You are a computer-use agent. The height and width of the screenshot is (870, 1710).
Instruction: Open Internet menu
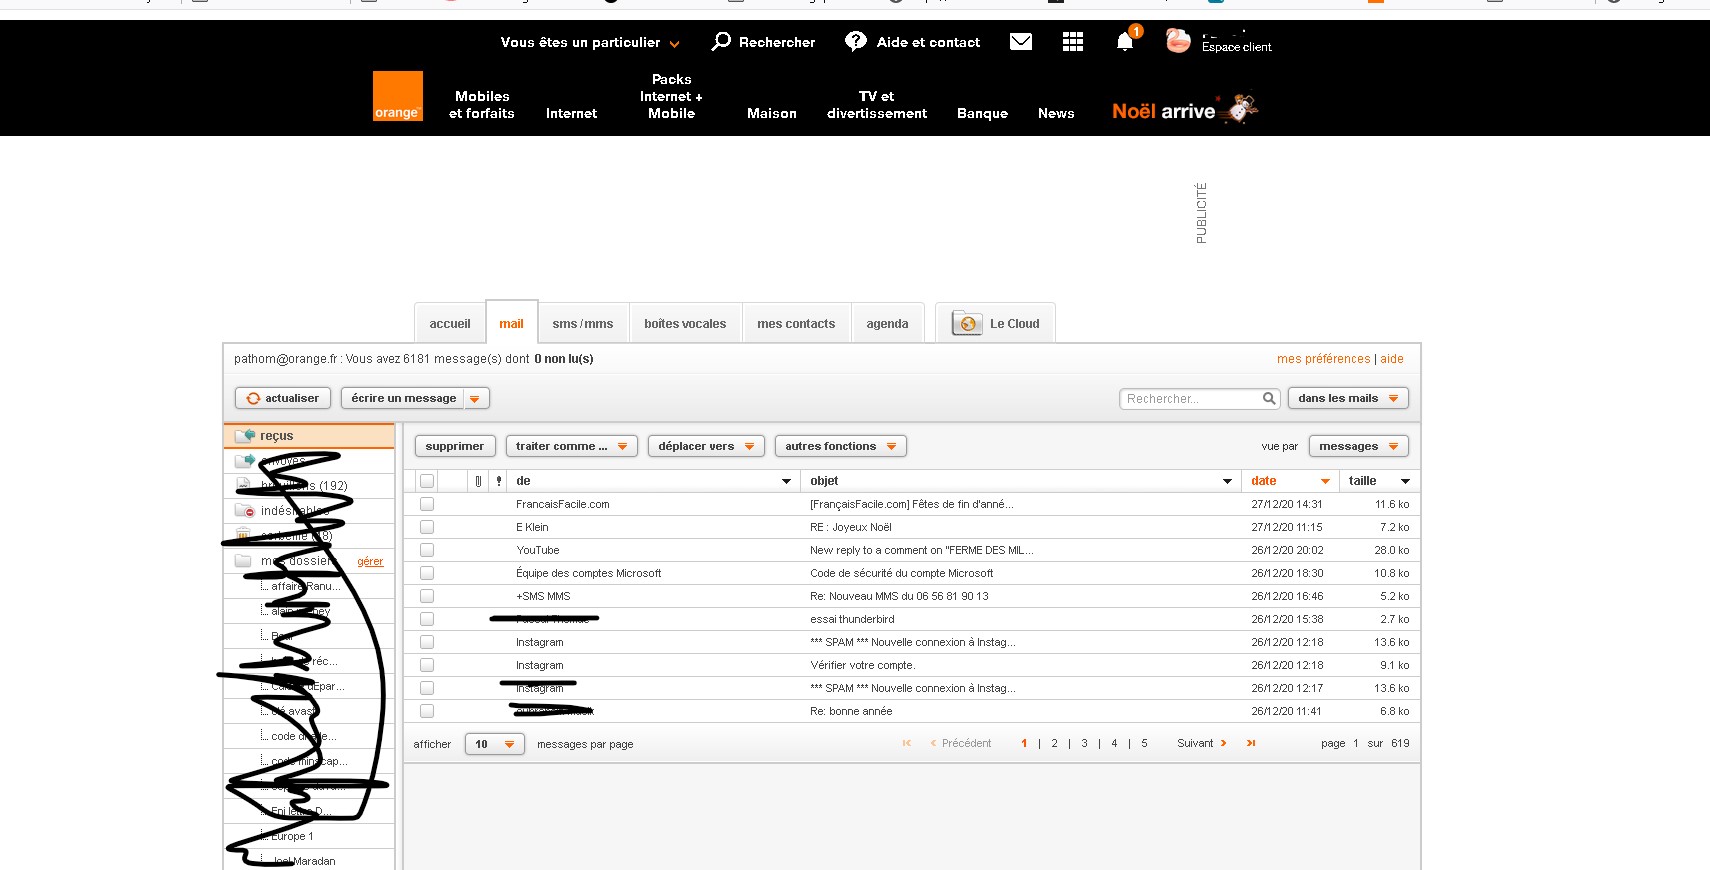click(x=571, y=113)
